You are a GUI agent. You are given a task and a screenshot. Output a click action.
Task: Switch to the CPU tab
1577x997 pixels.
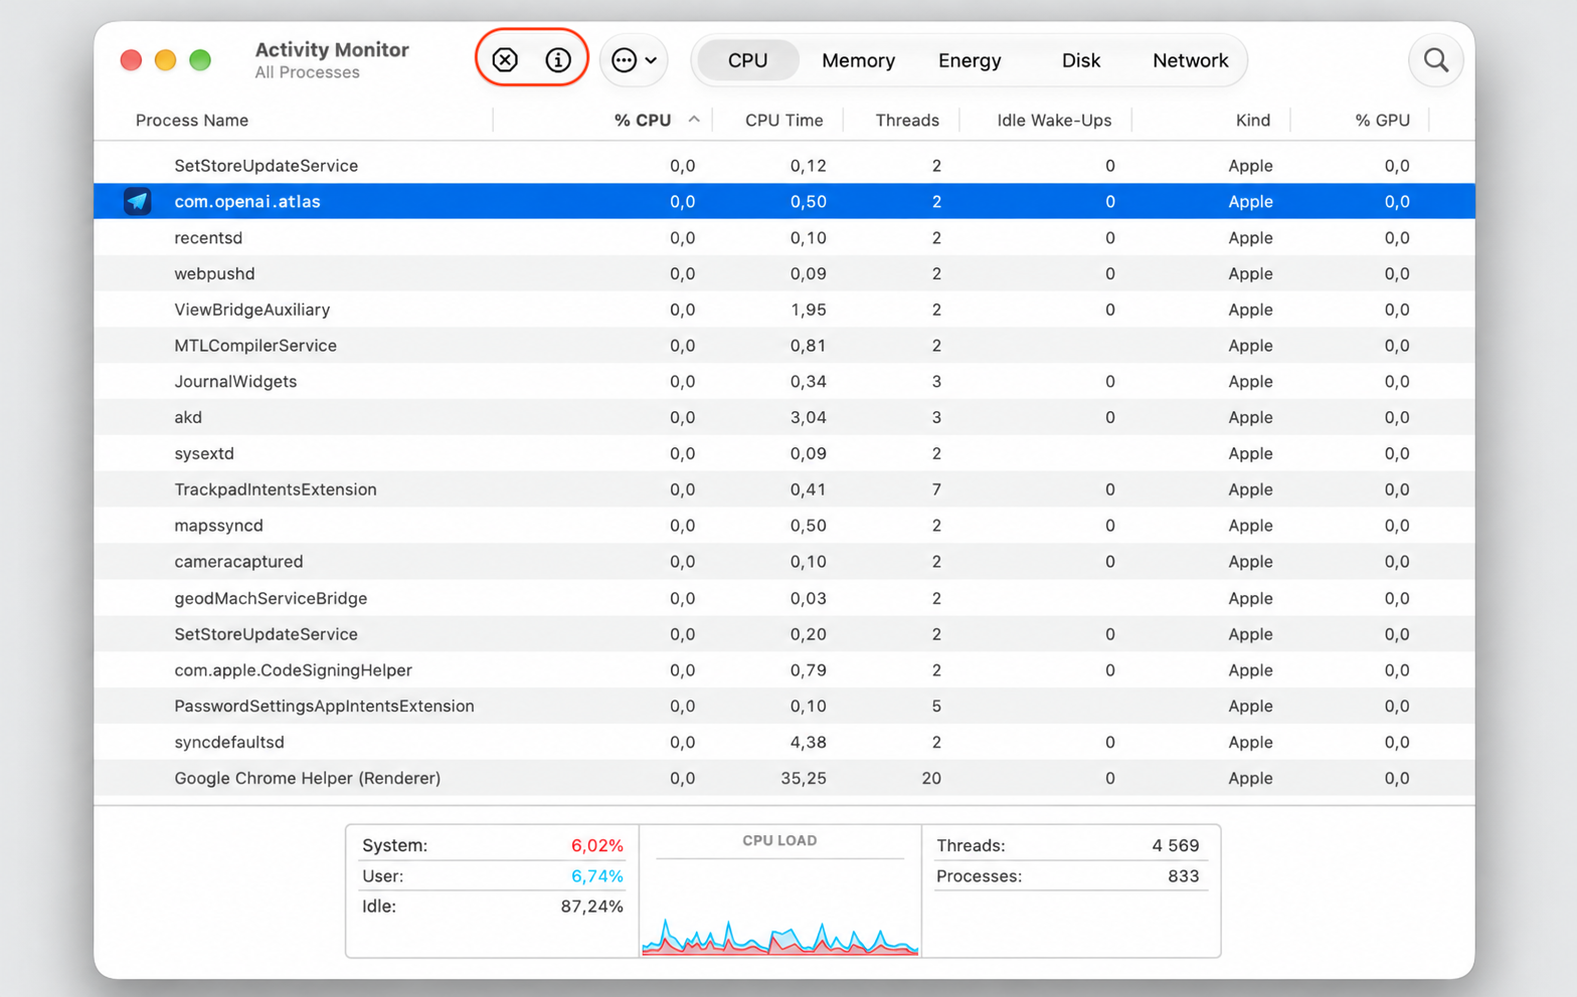coord(747,60)
